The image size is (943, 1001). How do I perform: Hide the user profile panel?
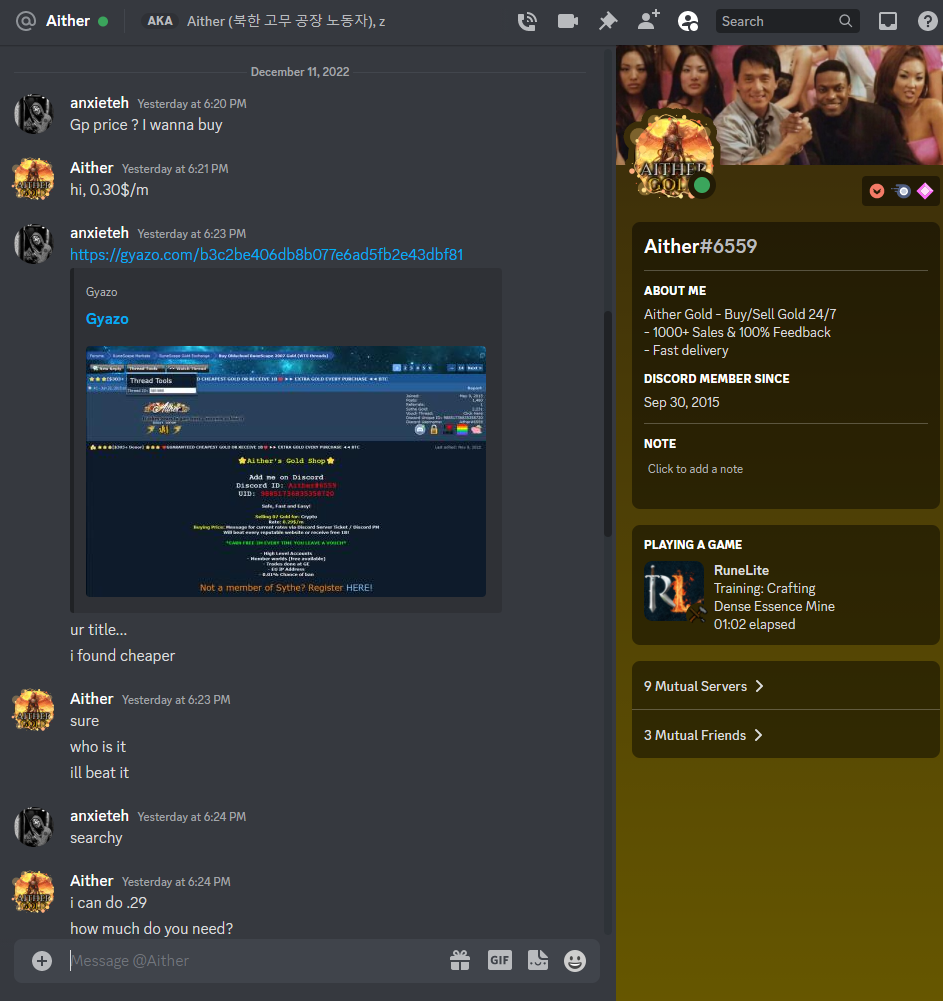pyautogui.click(x=688, y=22)
